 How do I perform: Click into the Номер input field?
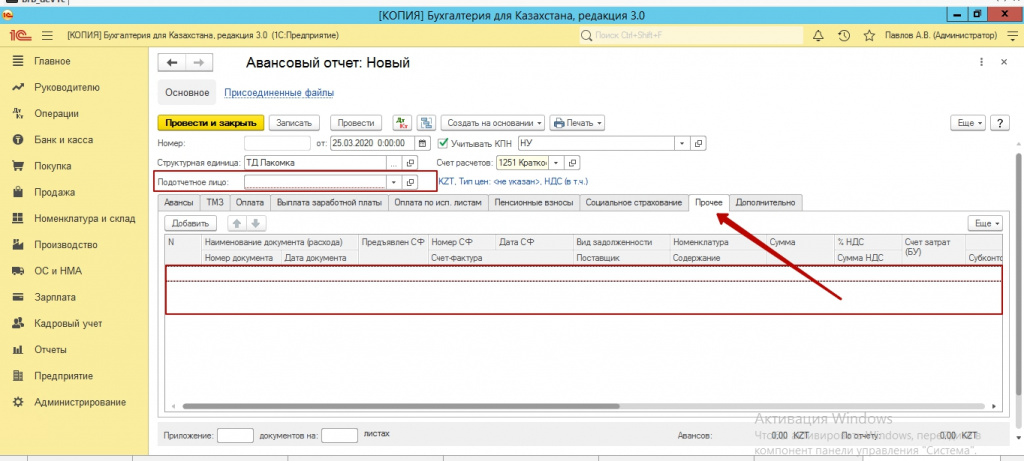click(277, 143)
